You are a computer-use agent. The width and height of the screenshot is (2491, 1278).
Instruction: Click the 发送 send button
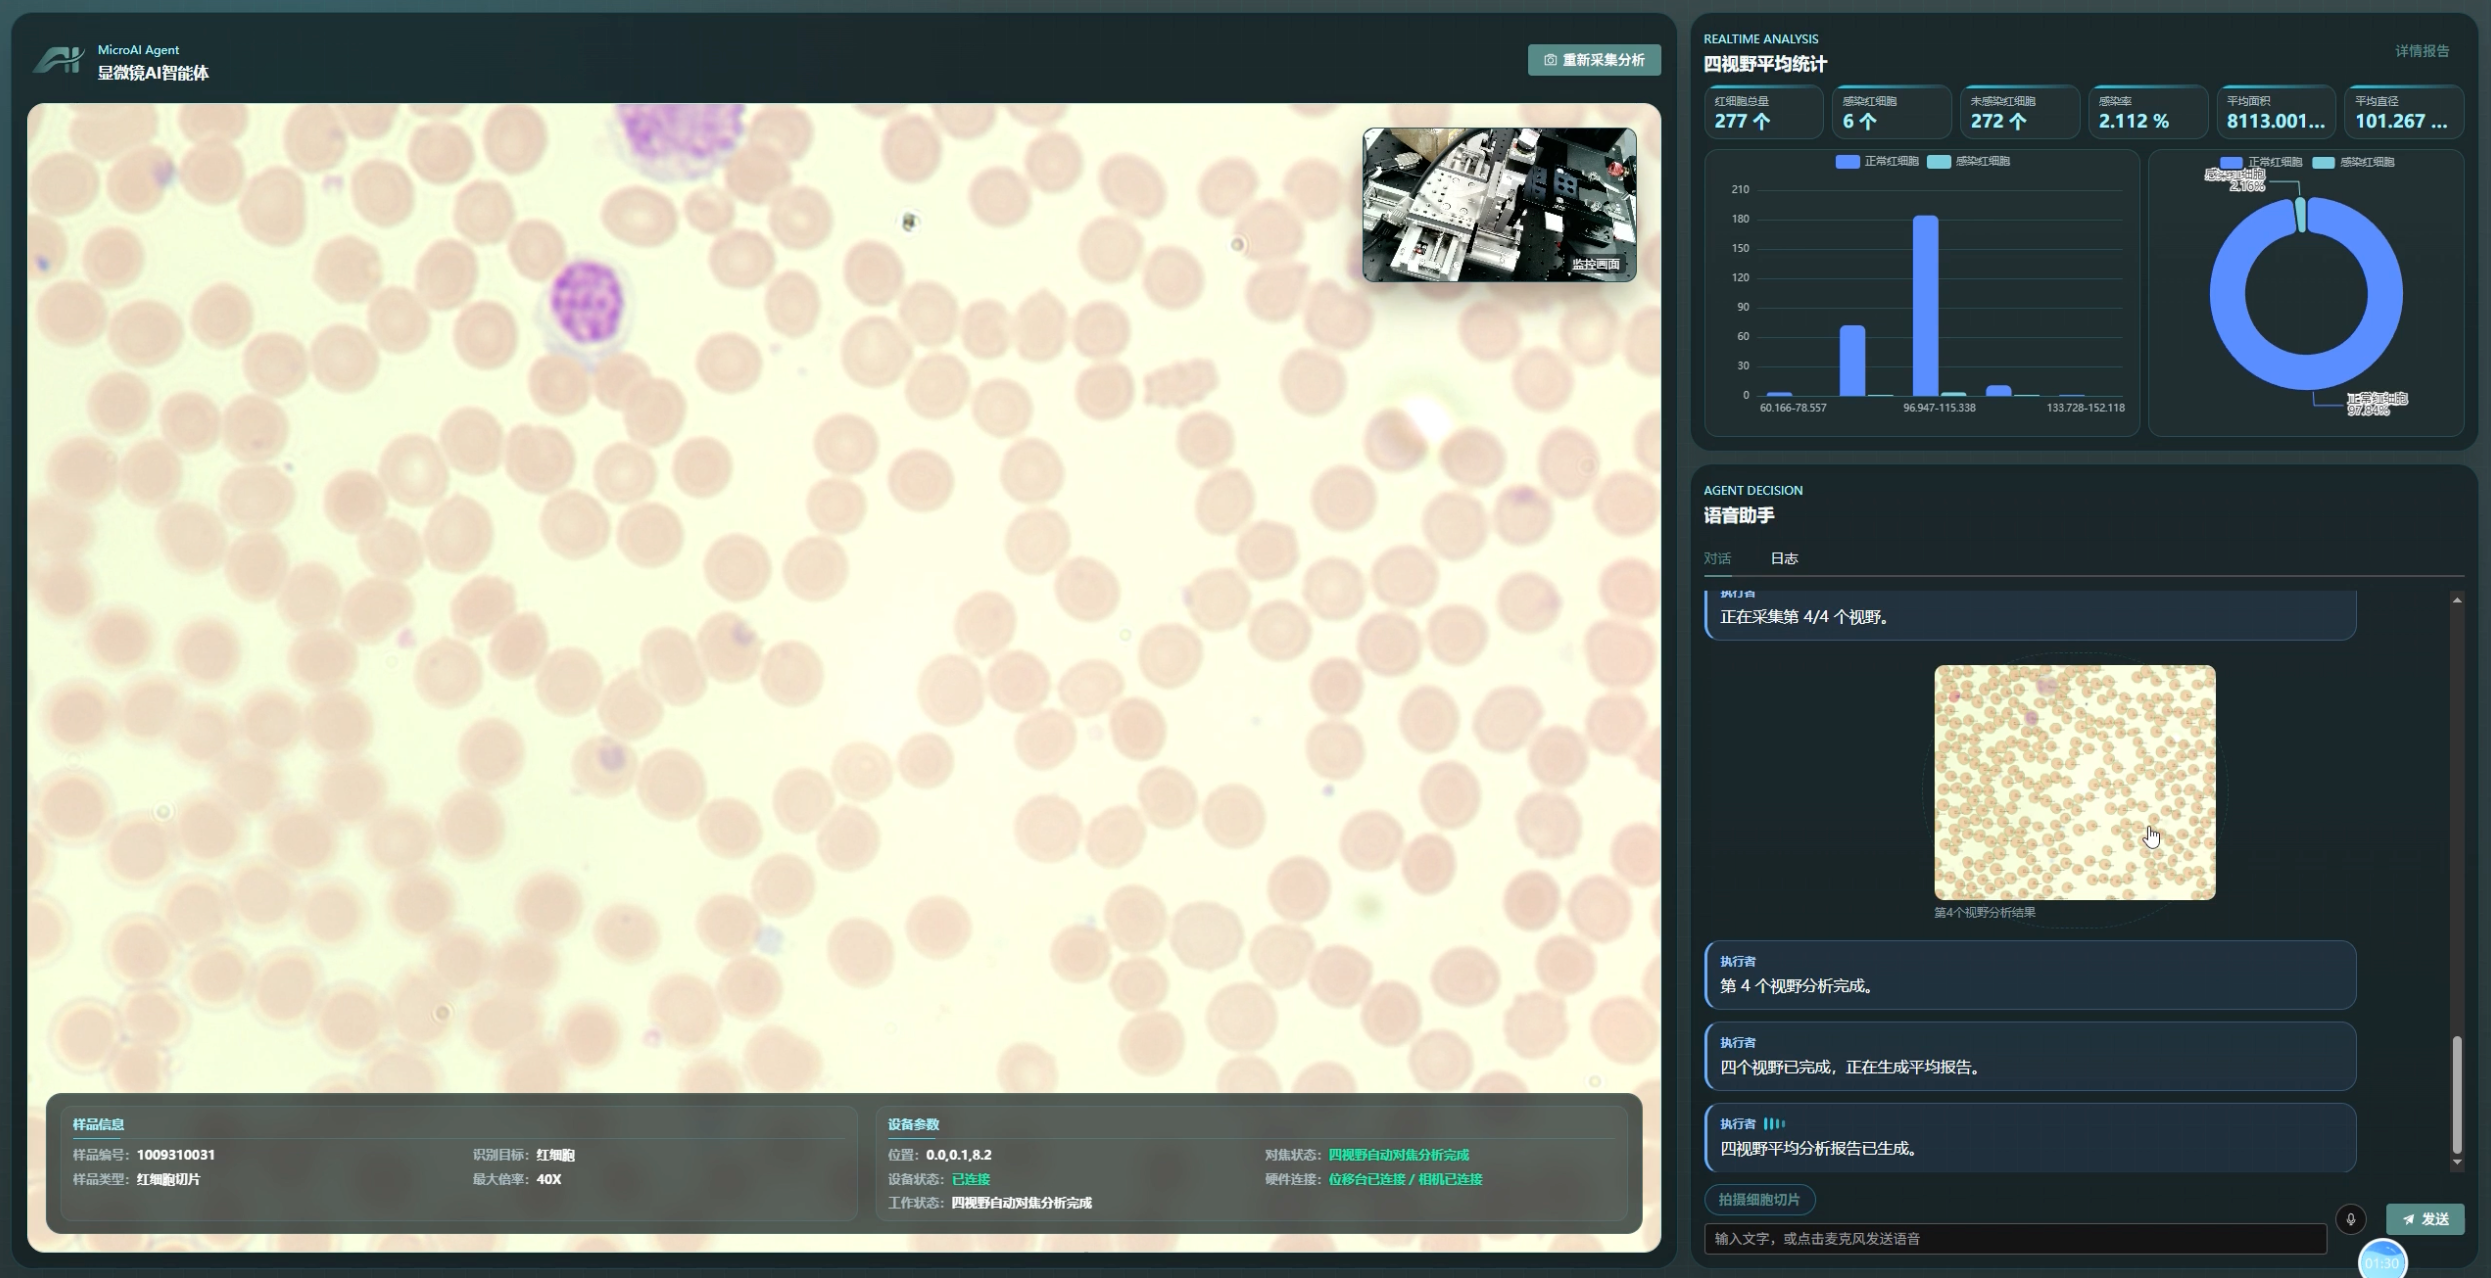point(2425,1219)
